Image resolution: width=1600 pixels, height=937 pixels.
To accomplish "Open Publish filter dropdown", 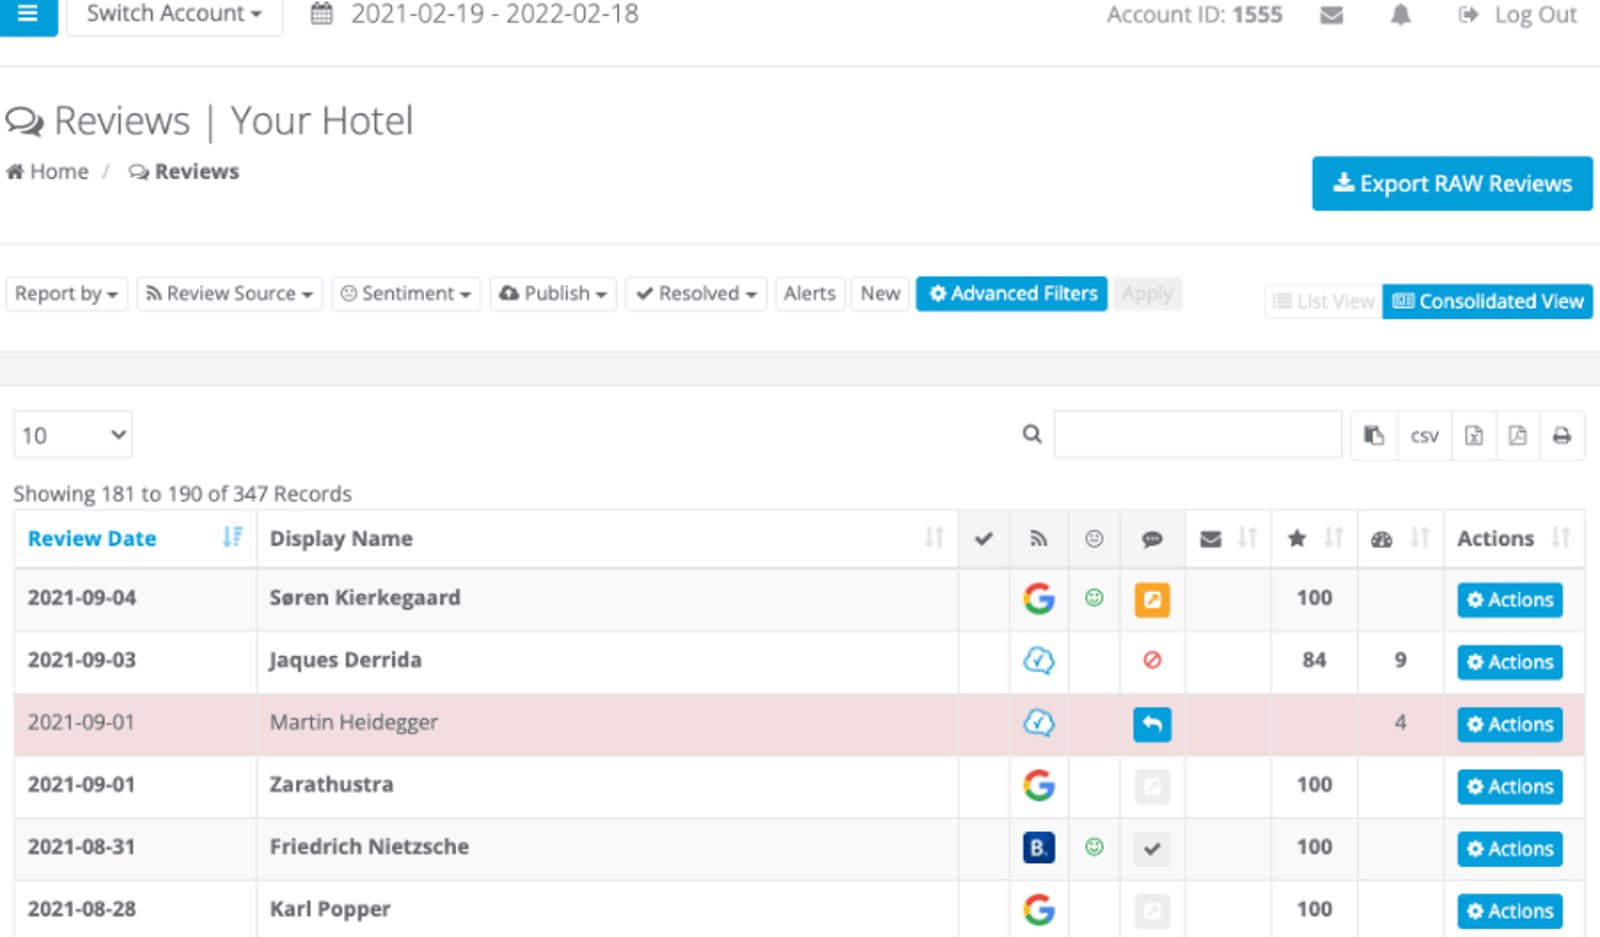I will [553, 294].
